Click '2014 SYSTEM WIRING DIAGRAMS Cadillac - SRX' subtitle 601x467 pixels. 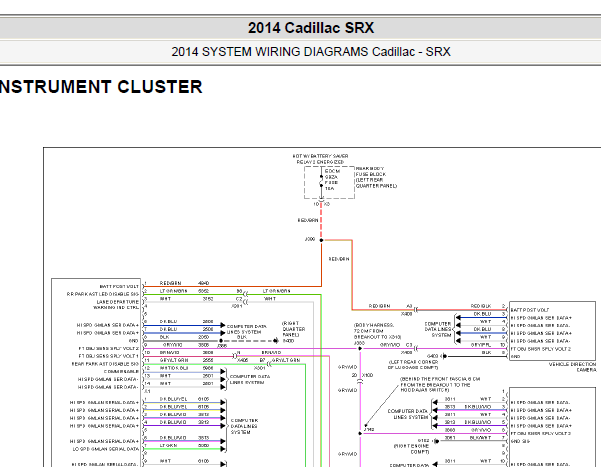pyautogui.click(x=311, y=51)
